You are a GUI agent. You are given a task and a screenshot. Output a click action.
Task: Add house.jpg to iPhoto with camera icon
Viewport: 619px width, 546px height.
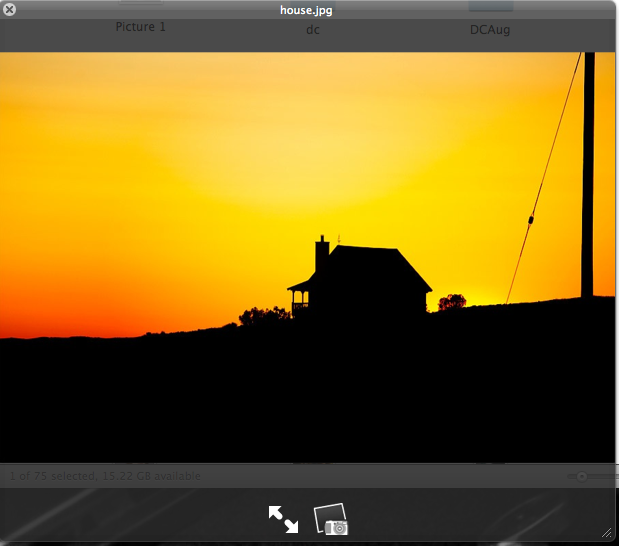coord(331,519)
